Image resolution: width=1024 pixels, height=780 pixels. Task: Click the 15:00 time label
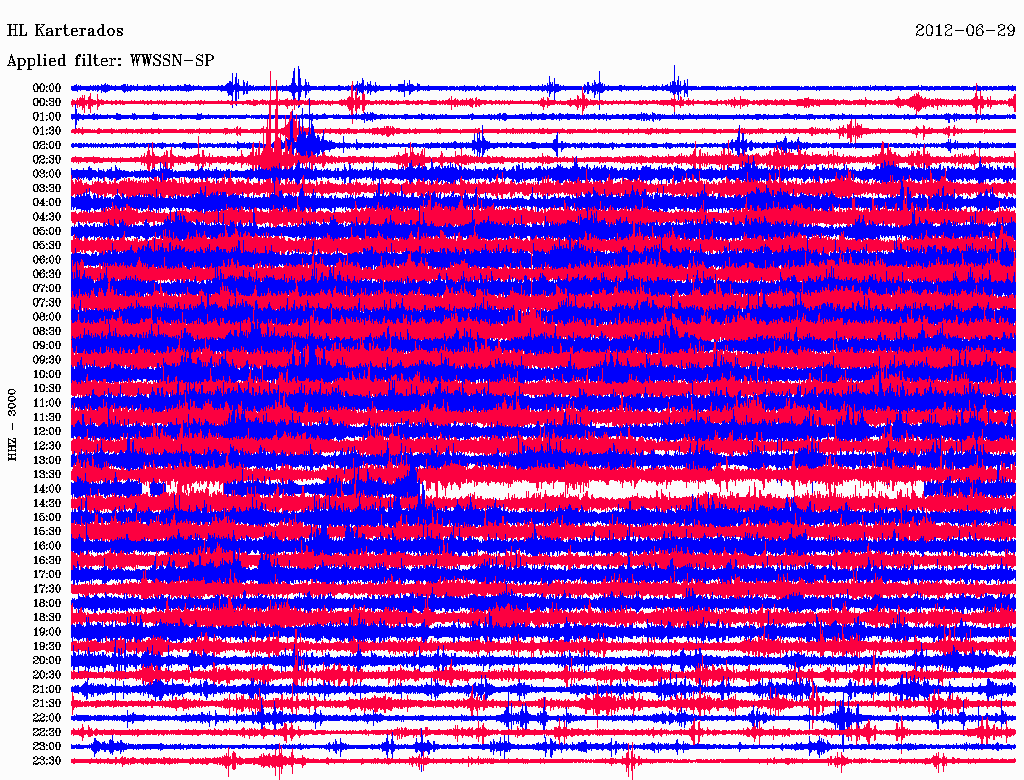(47, 517)
